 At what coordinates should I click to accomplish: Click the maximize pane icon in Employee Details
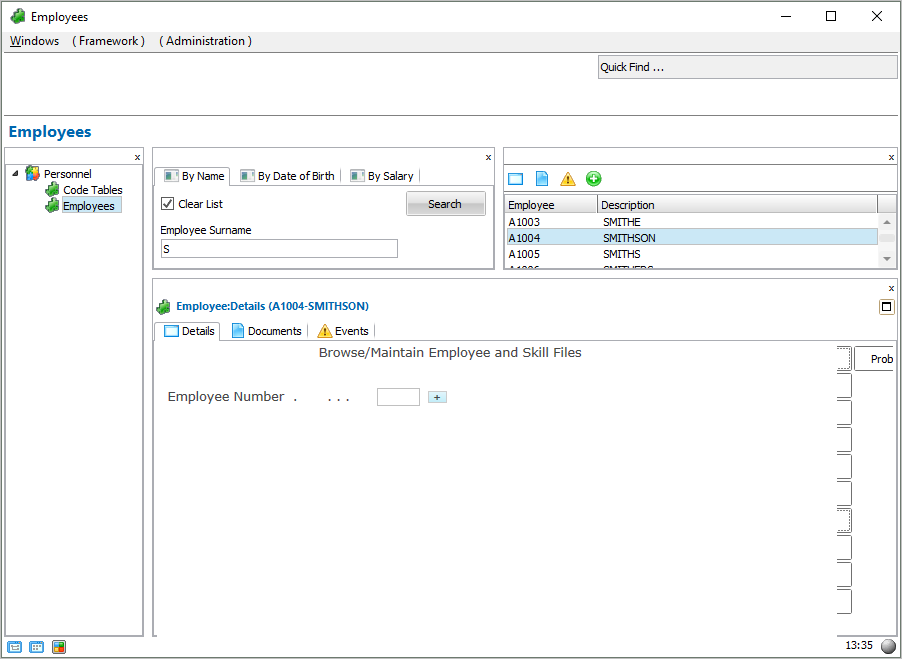click(886, 307)
